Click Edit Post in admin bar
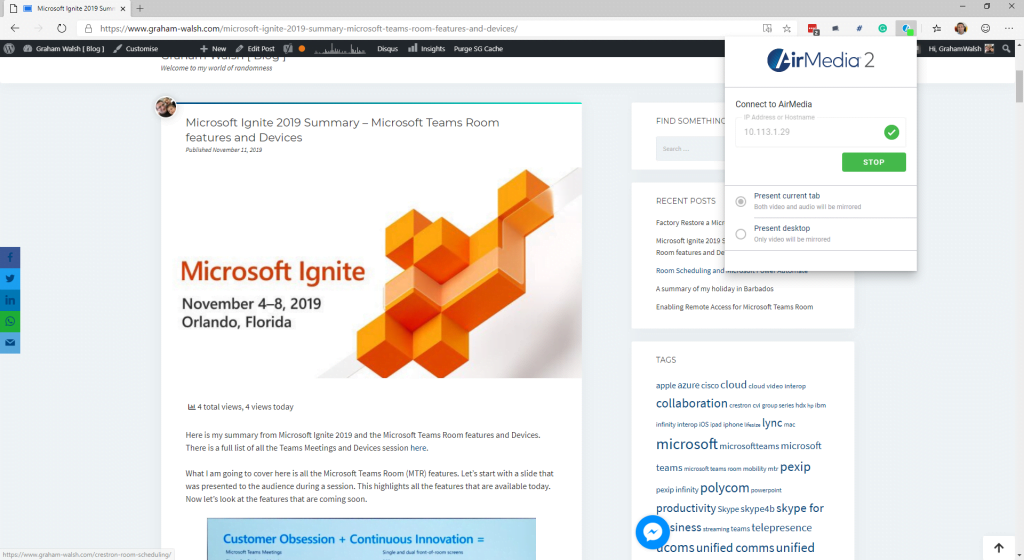This screenshot has width=1024, height=560. (x=255, y=48)
